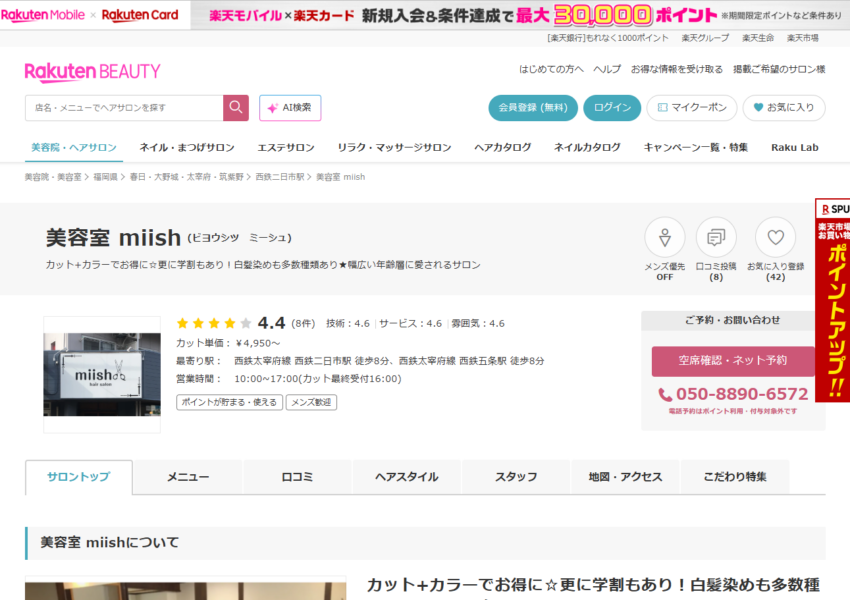Click the magnifier search button

click(236, 108)
